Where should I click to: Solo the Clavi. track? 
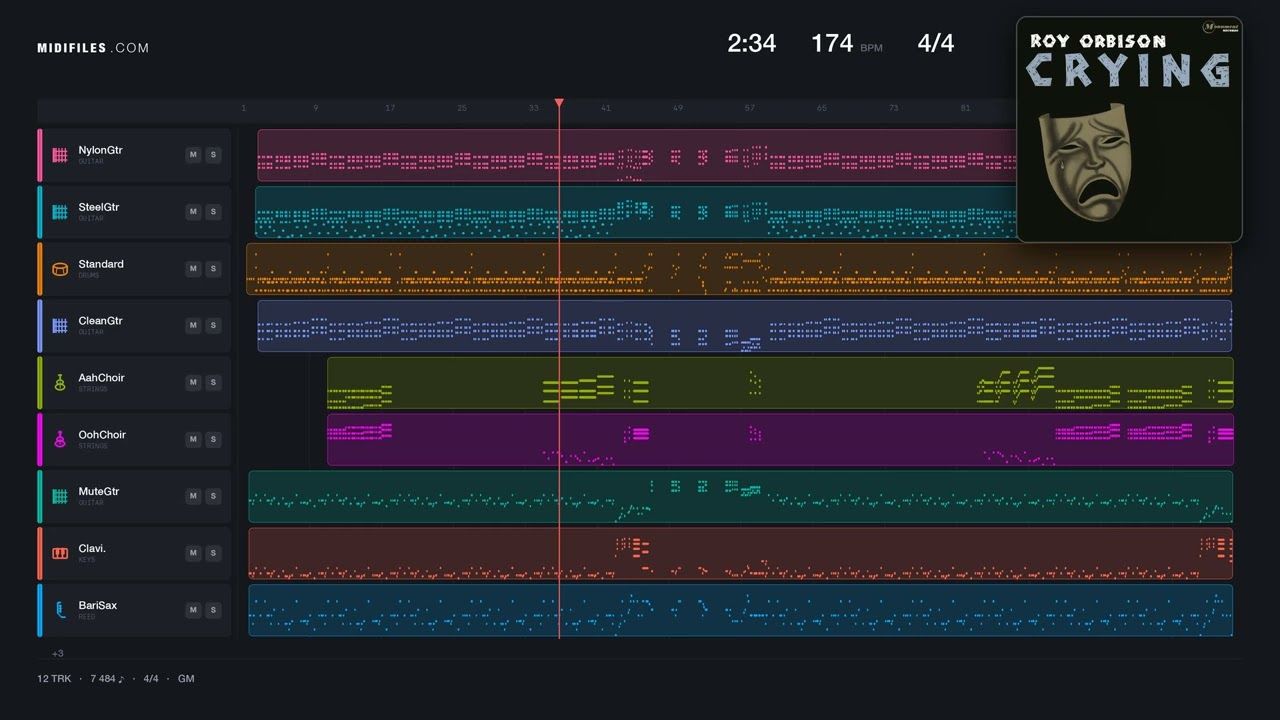coord(213,554)
